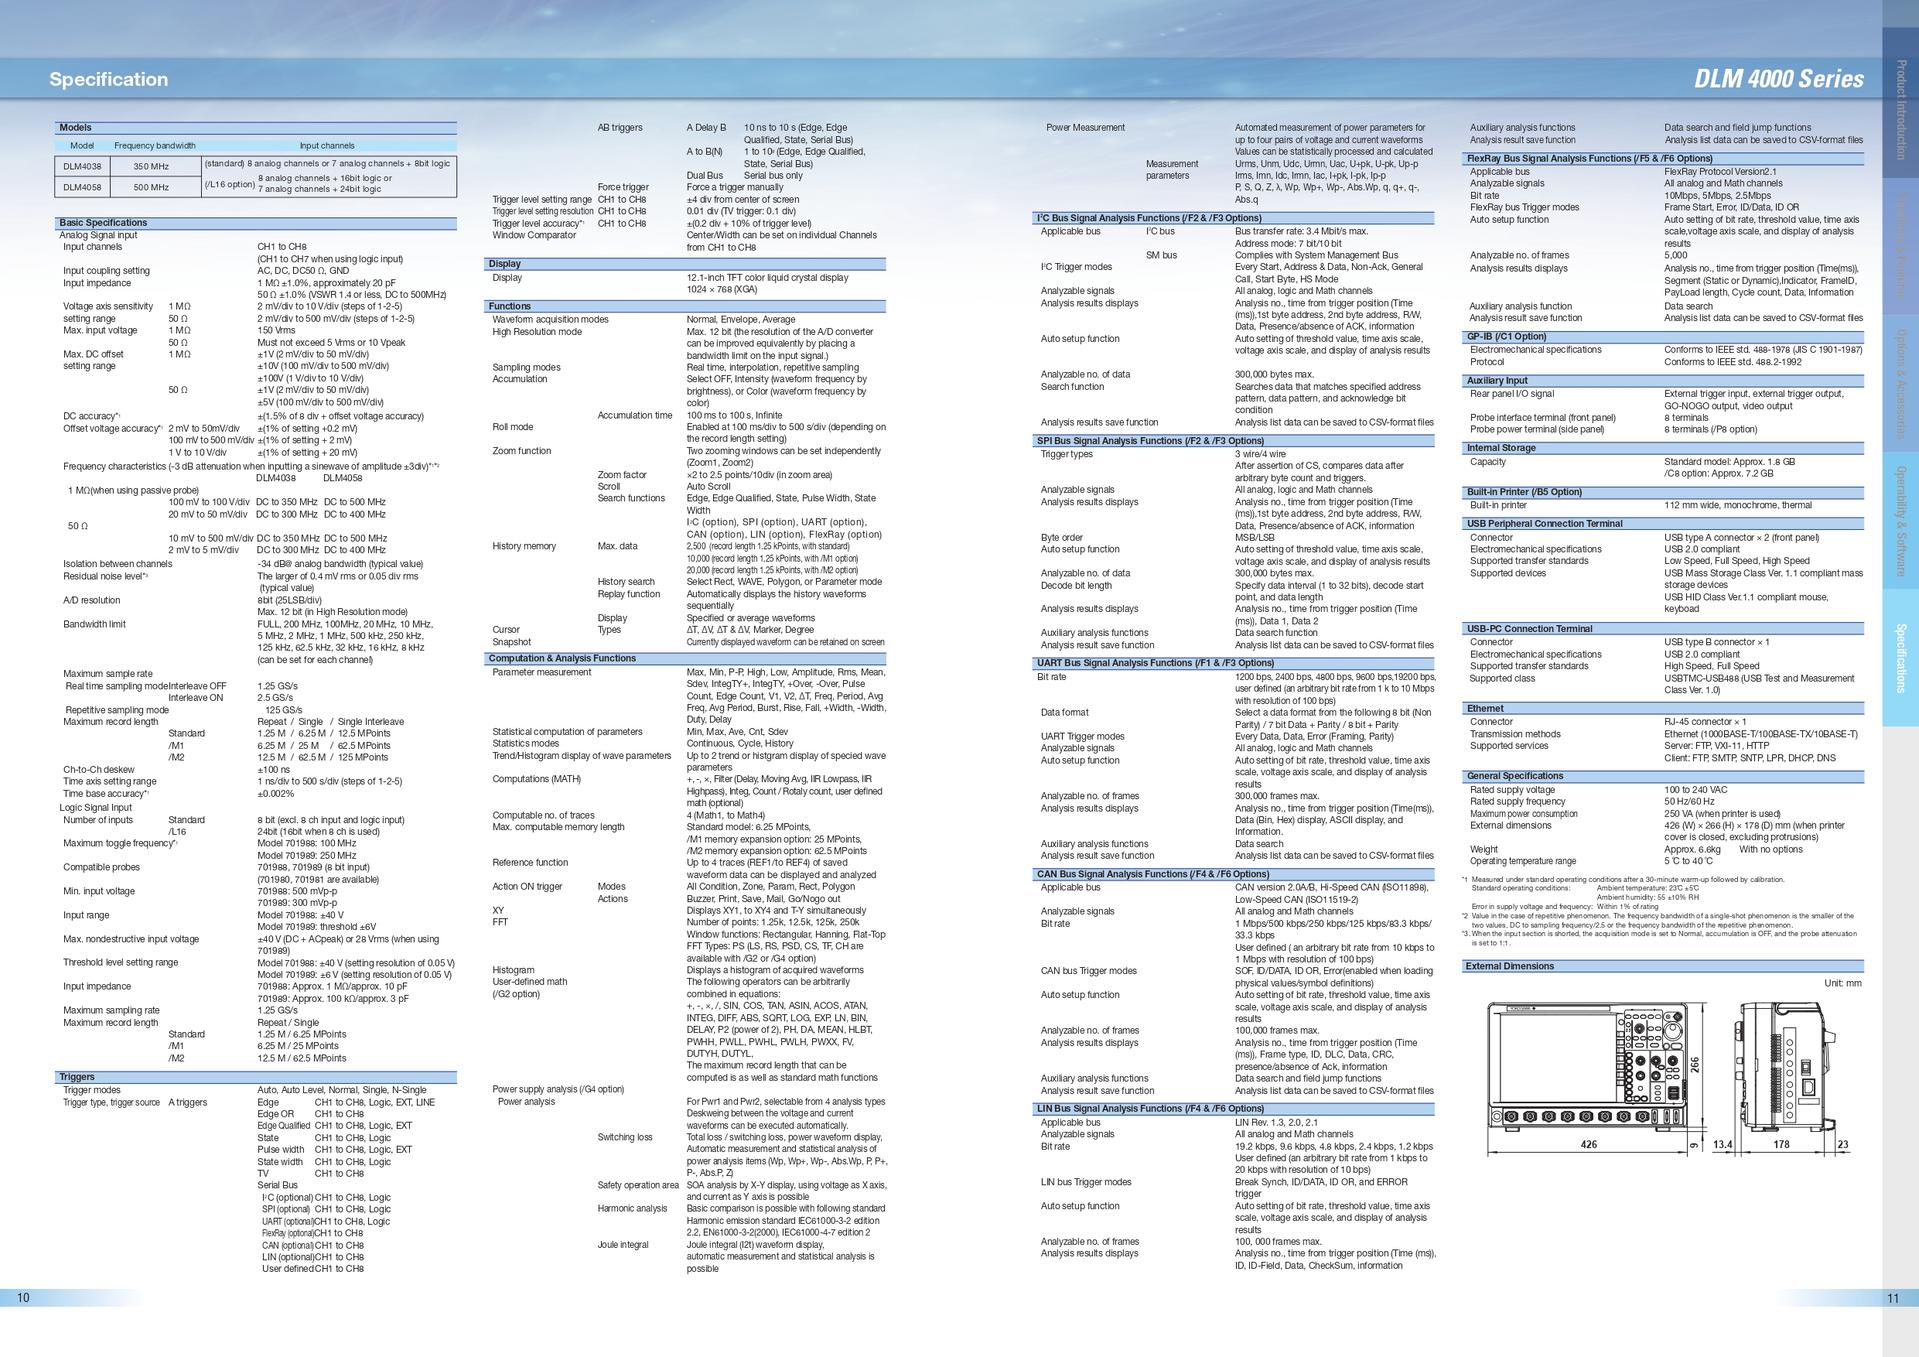Click "Standard model: Approx. 1.8 GB" capacity text

pyautogui.click(x=1730, y=462)
